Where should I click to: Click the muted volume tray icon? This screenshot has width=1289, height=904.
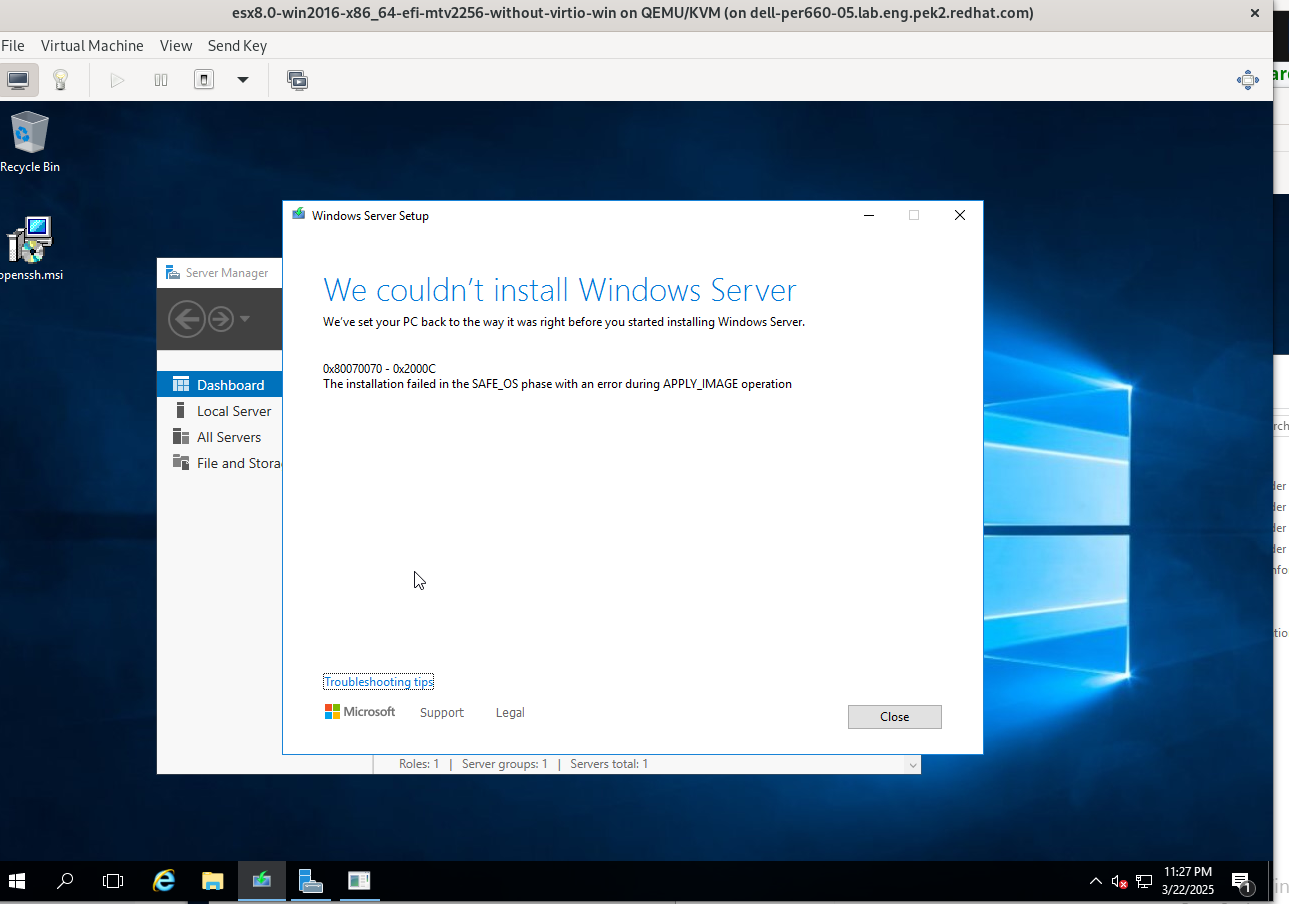1120,882
